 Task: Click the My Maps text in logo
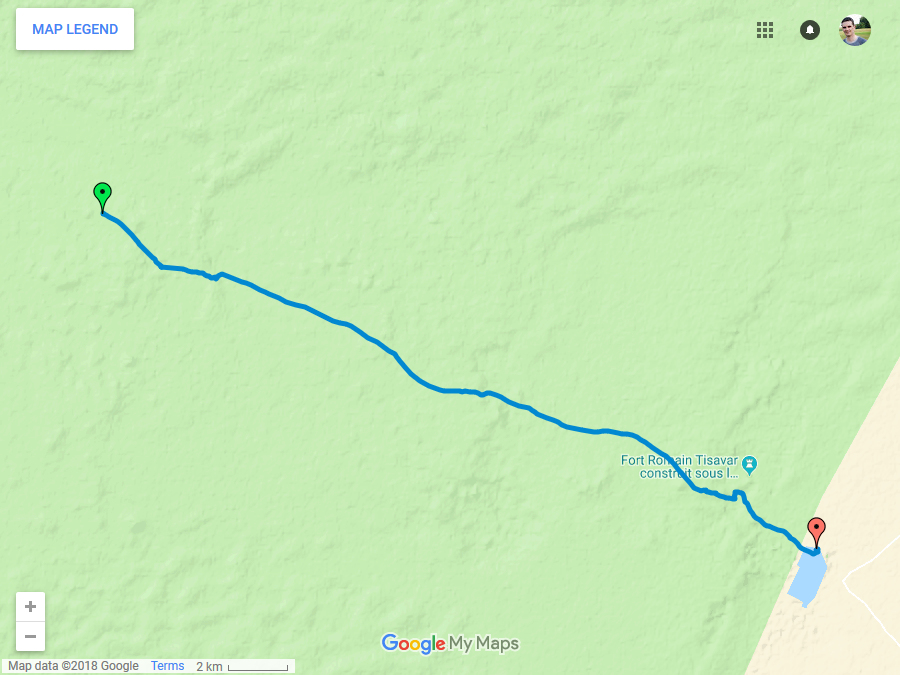(x=483, y=643)
